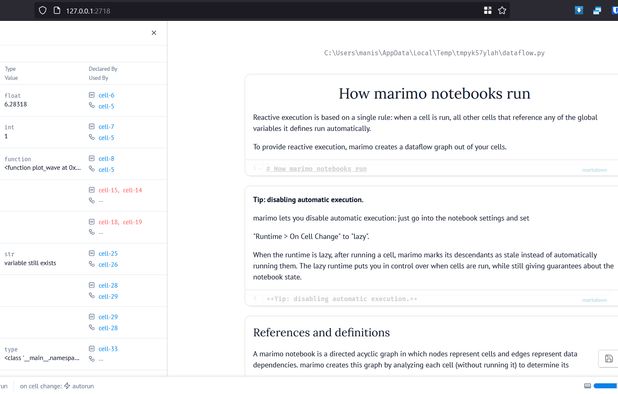The width and height of the screenshot is (618, 394).
Task: Click the declared-by icon beside cell-18, cell-19
Action: [92, 222]
